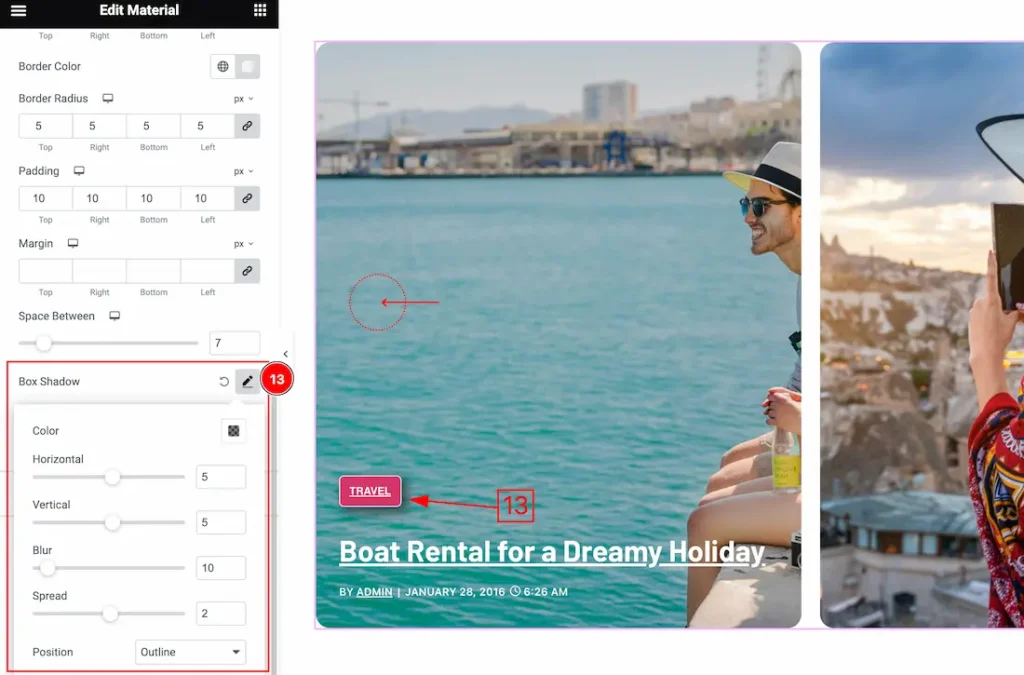Viewport: 1024px width, 675px height.
Task: Click the Box Shadow Color swatch
Action: (234, 431)
